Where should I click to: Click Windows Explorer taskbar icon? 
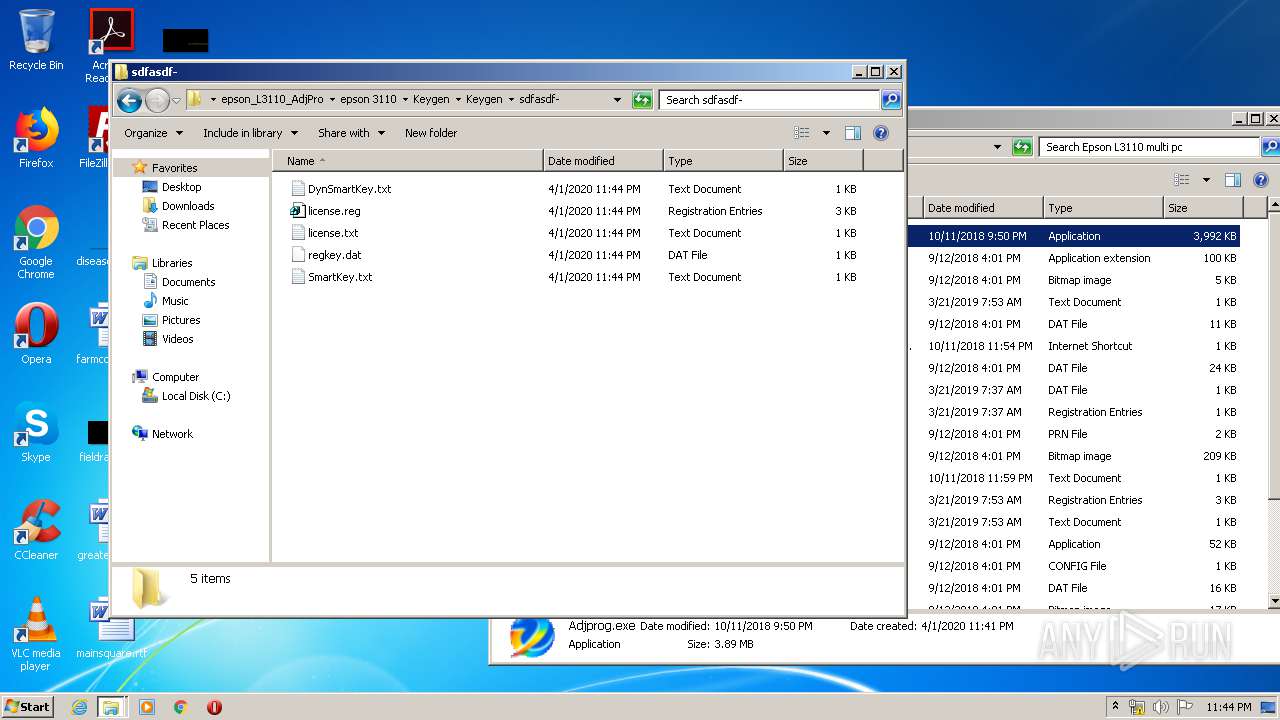coord(111,707)
